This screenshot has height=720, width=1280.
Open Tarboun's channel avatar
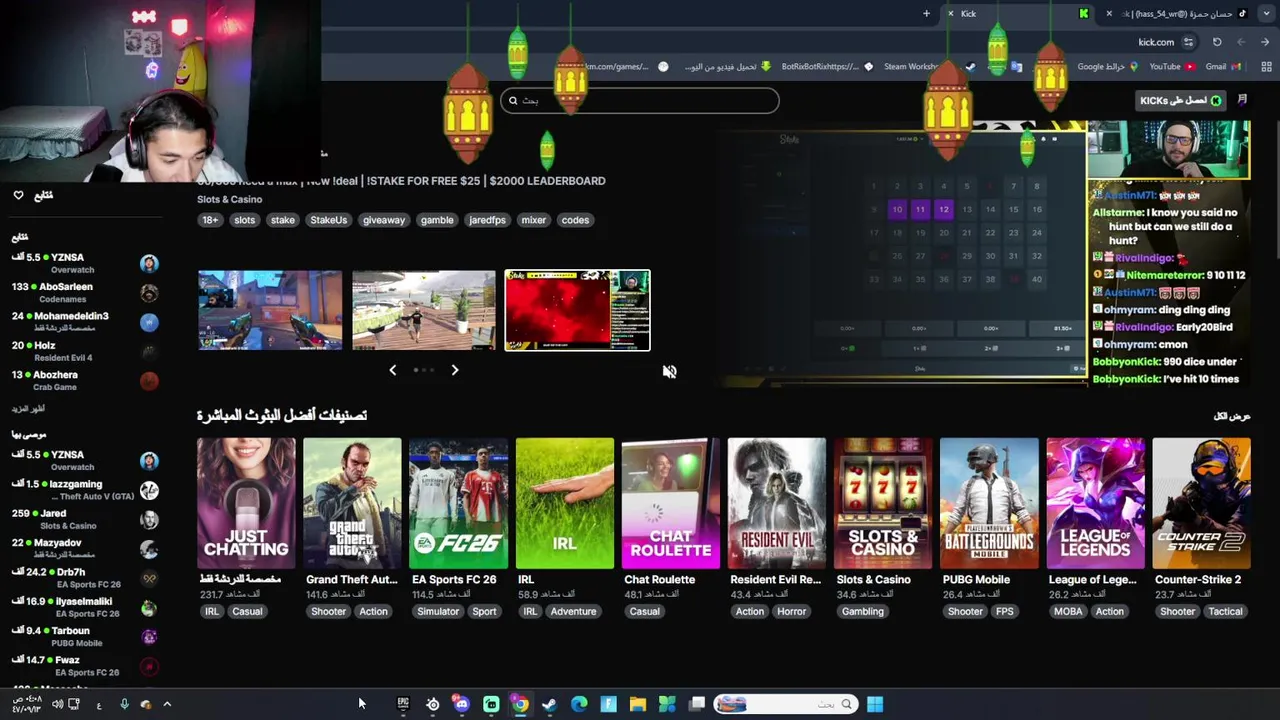(x=149, y=637)
